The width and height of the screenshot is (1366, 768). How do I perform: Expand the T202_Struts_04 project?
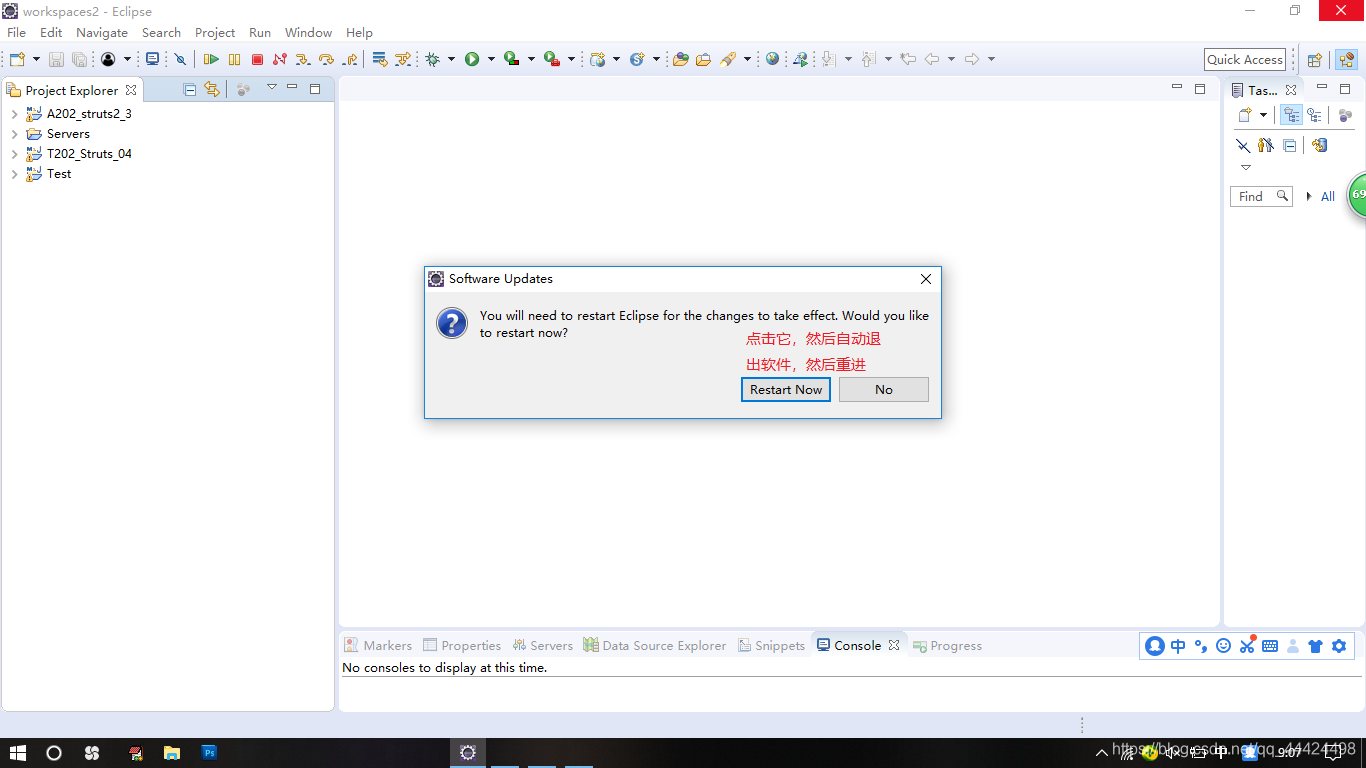pyautogui.click(x=14, y=154)
